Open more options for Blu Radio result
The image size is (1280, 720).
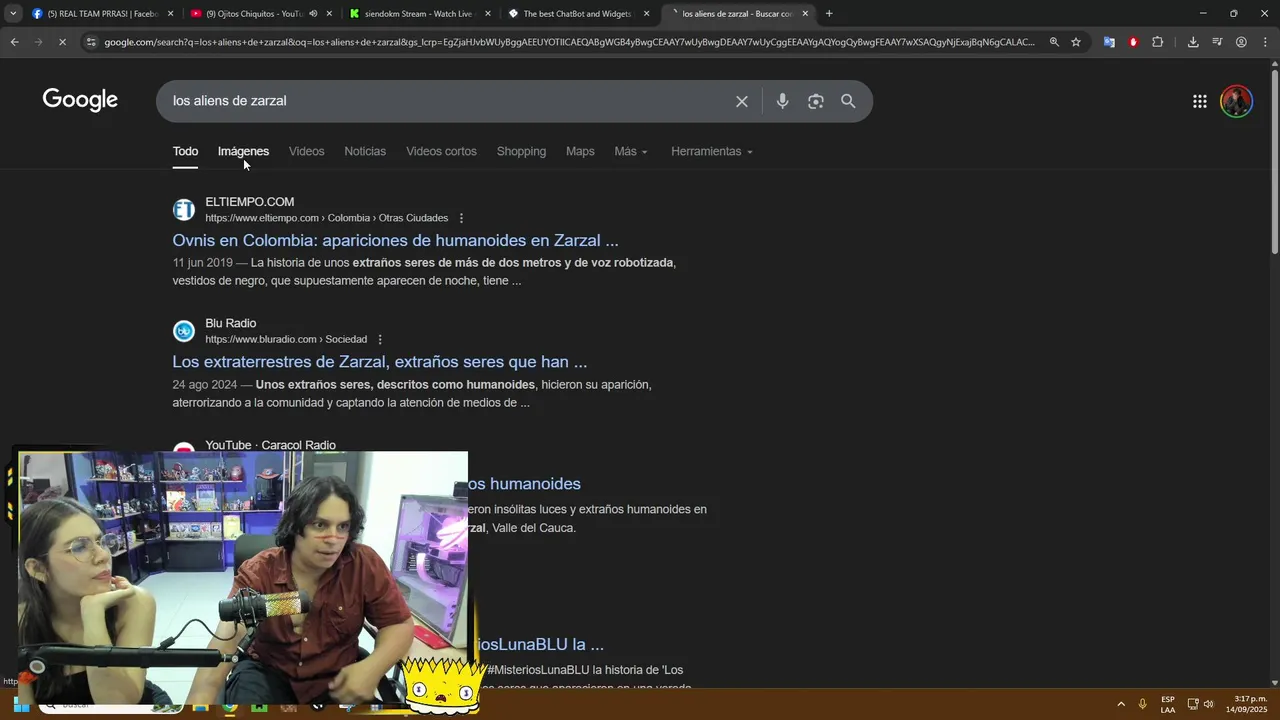coord(380,339)
